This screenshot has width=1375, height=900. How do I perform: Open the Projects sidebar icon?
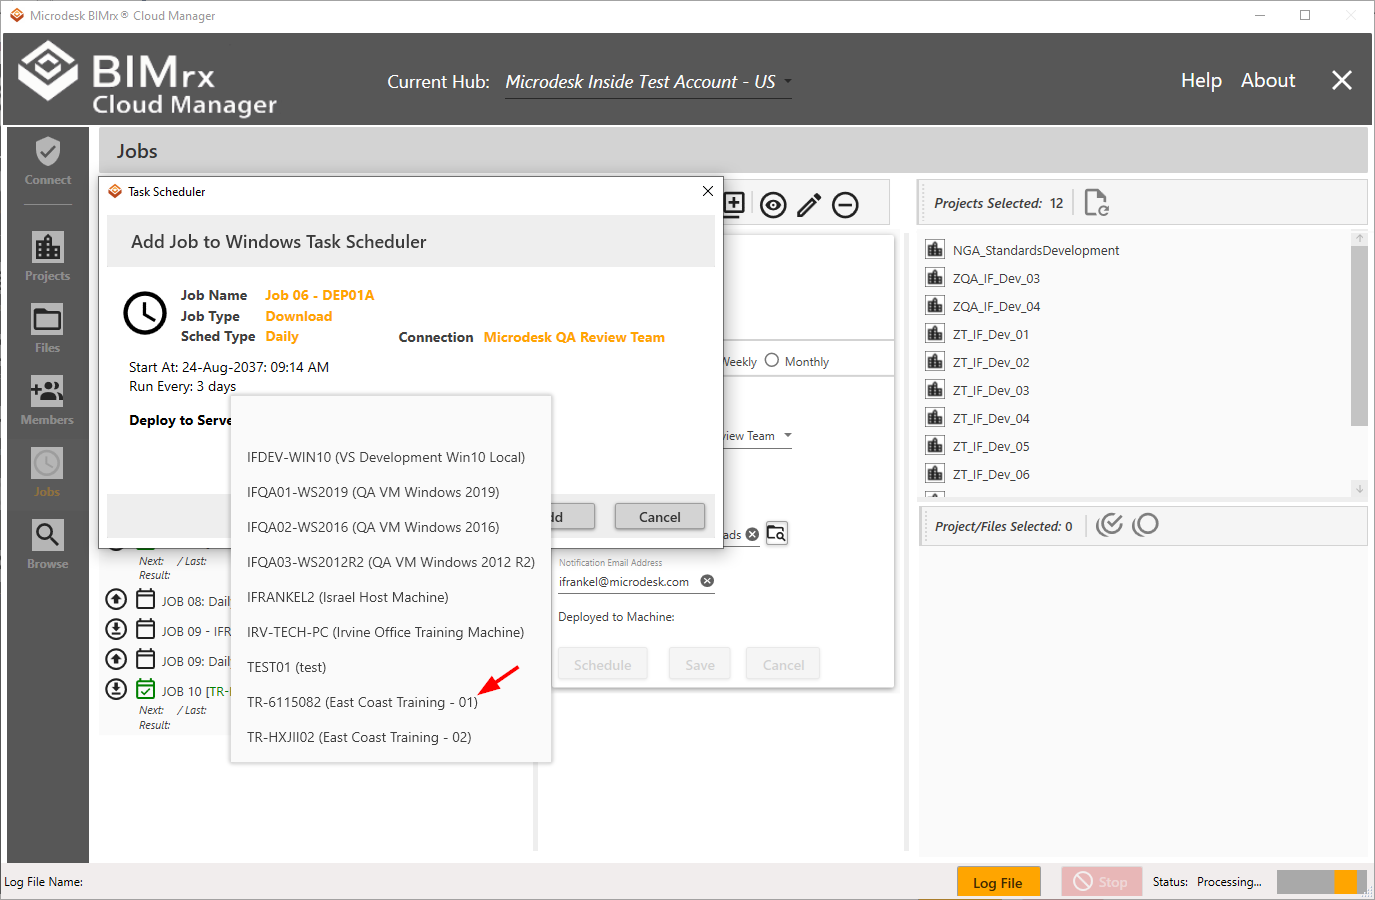[x=47, y=256]
